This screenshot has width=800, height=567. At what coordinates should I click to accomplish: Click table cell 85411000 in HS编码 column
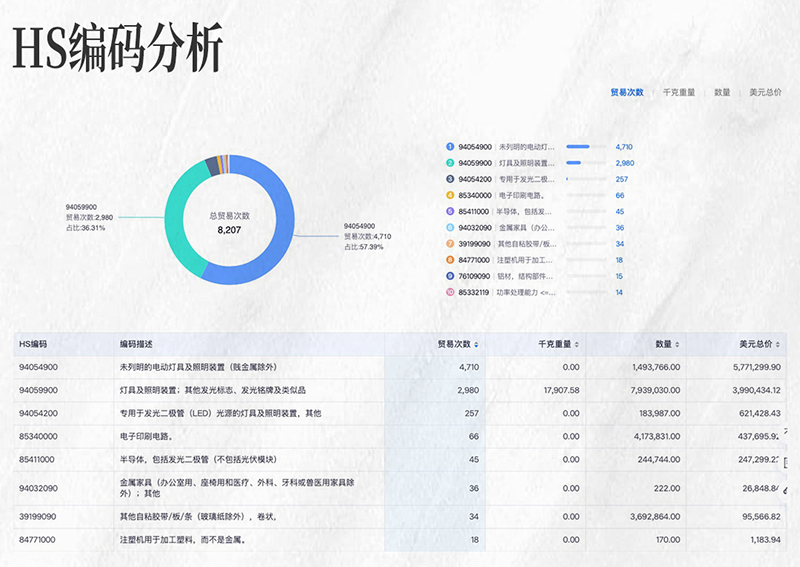click(37, 459)
